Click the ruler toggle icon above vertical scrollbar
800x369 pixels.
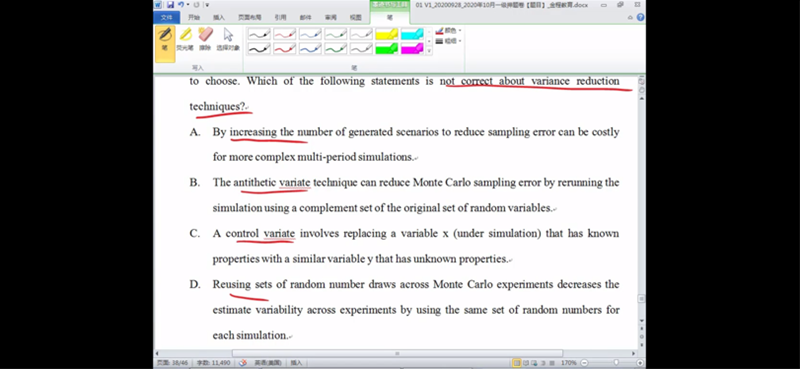click(642, 81)
